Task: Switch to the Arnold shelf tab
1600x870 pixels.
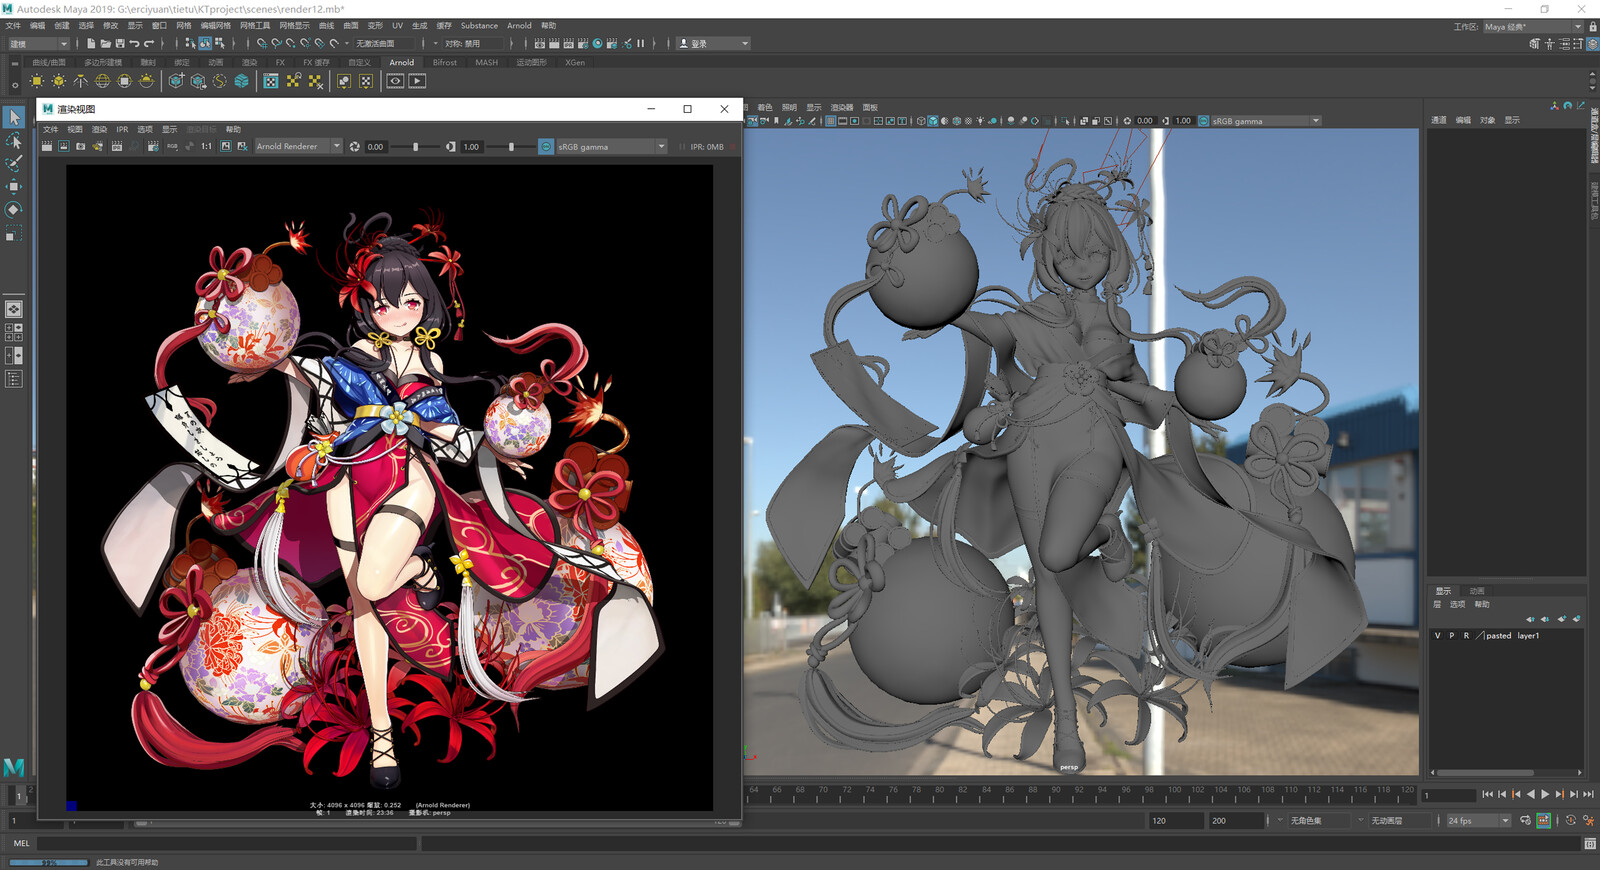Action: [x=401, y=62]
